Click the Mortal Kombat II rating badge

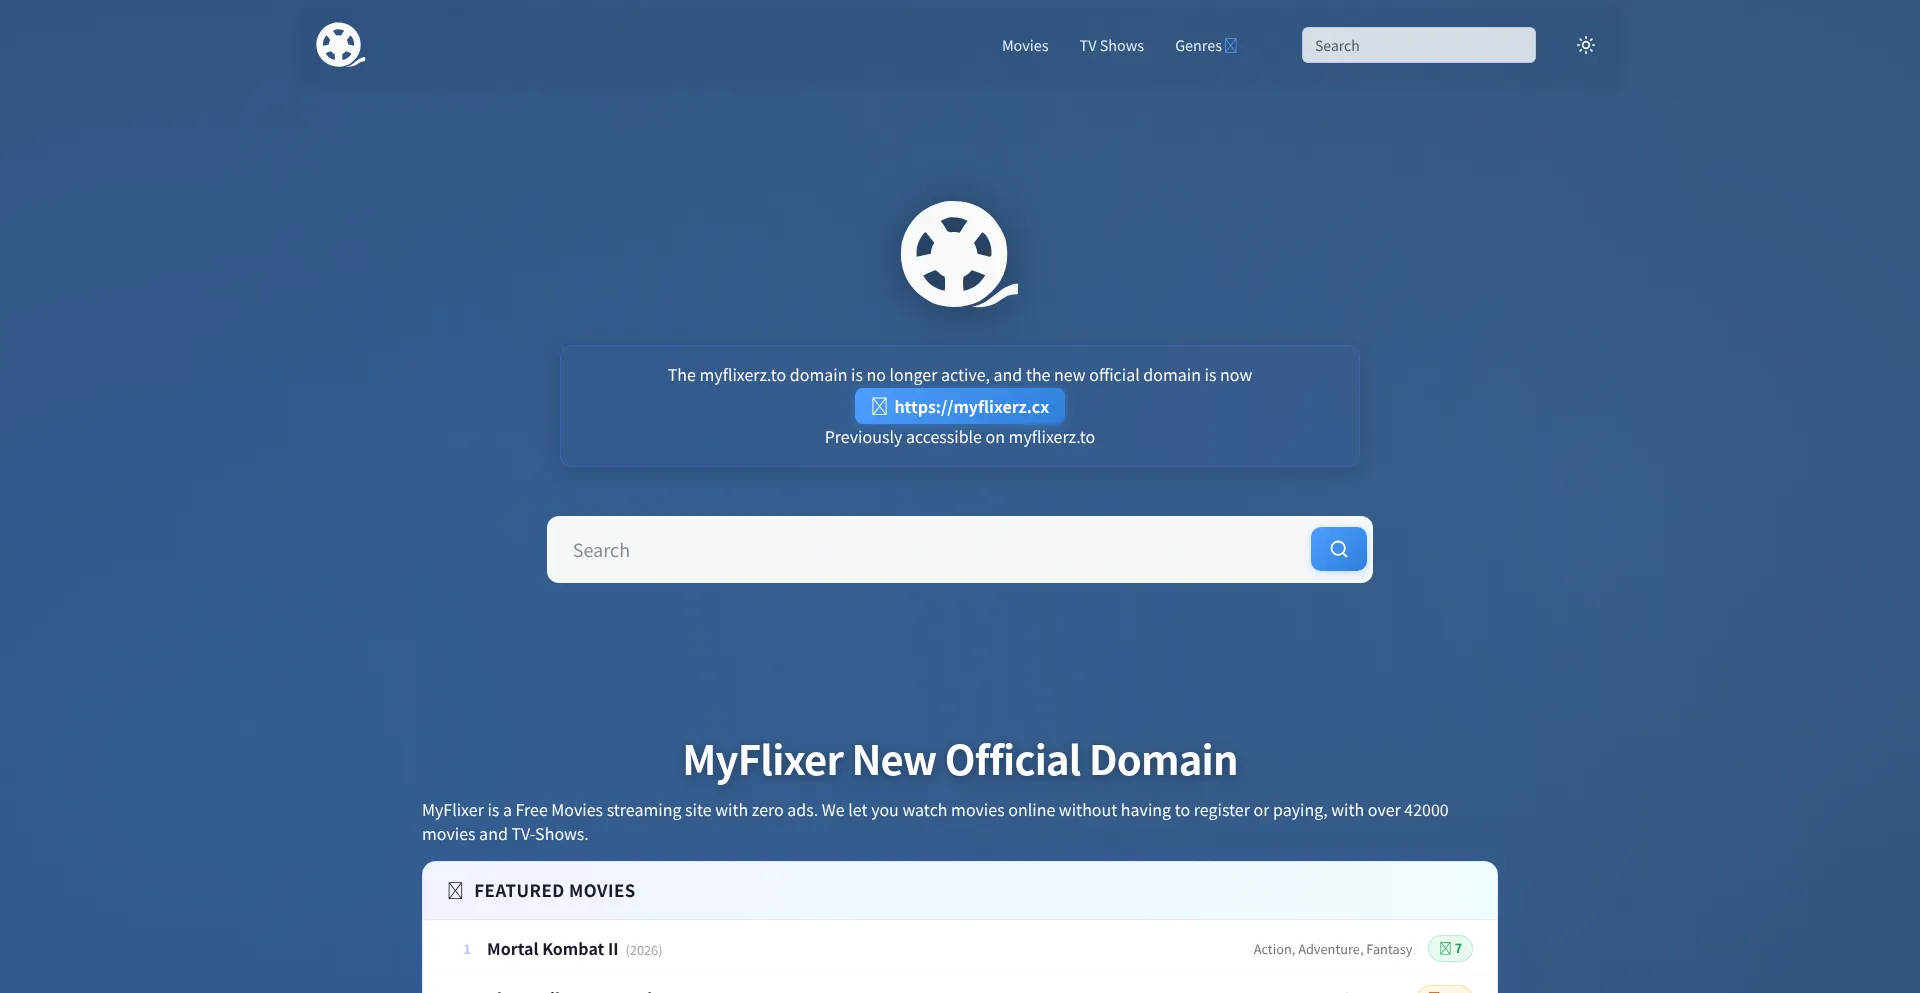pyautogui.click(x=1450, y=948)
